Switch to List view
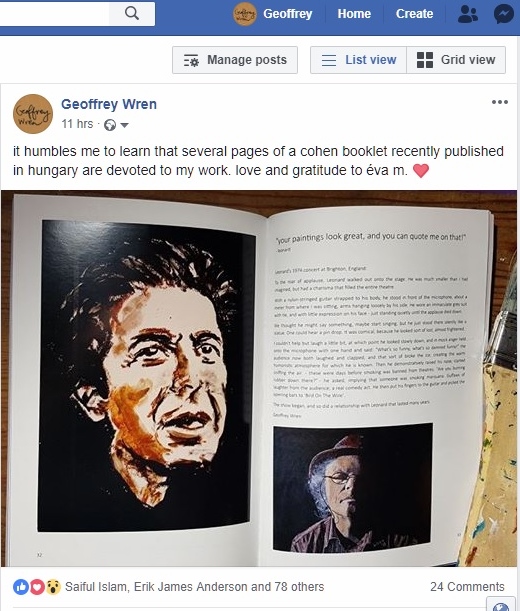 358,60
